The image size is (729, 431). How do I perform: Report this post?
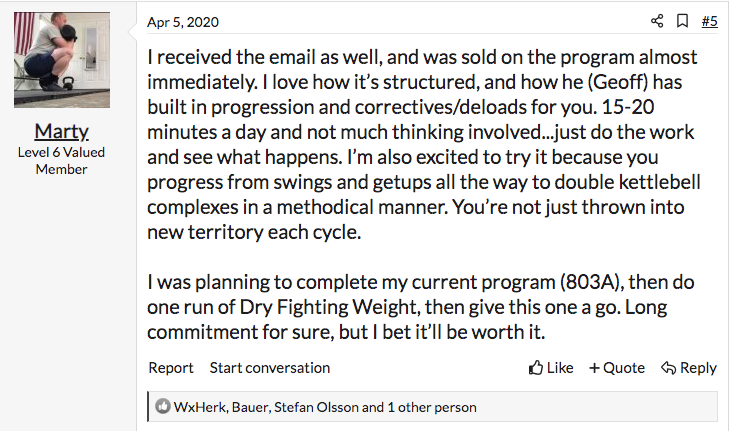[171, 368]
